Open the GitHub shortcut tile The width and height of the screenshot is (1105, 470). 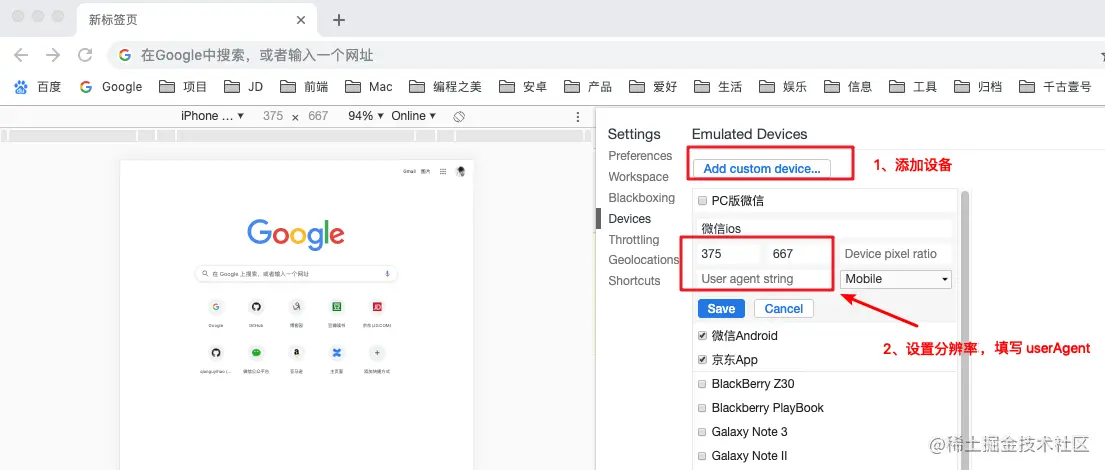click(256, 312)
